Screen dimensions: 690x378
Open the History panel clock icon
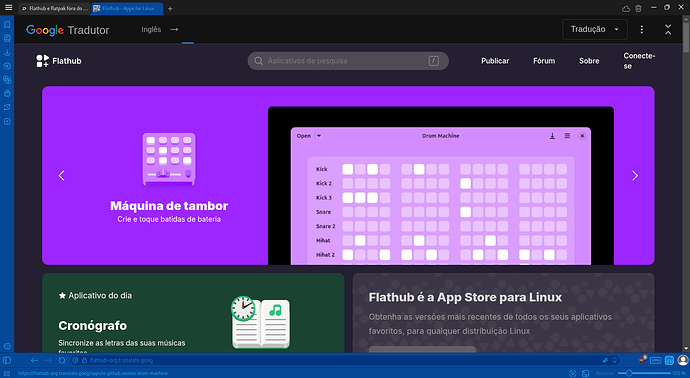pyautogui.click(x=7, y=66)
